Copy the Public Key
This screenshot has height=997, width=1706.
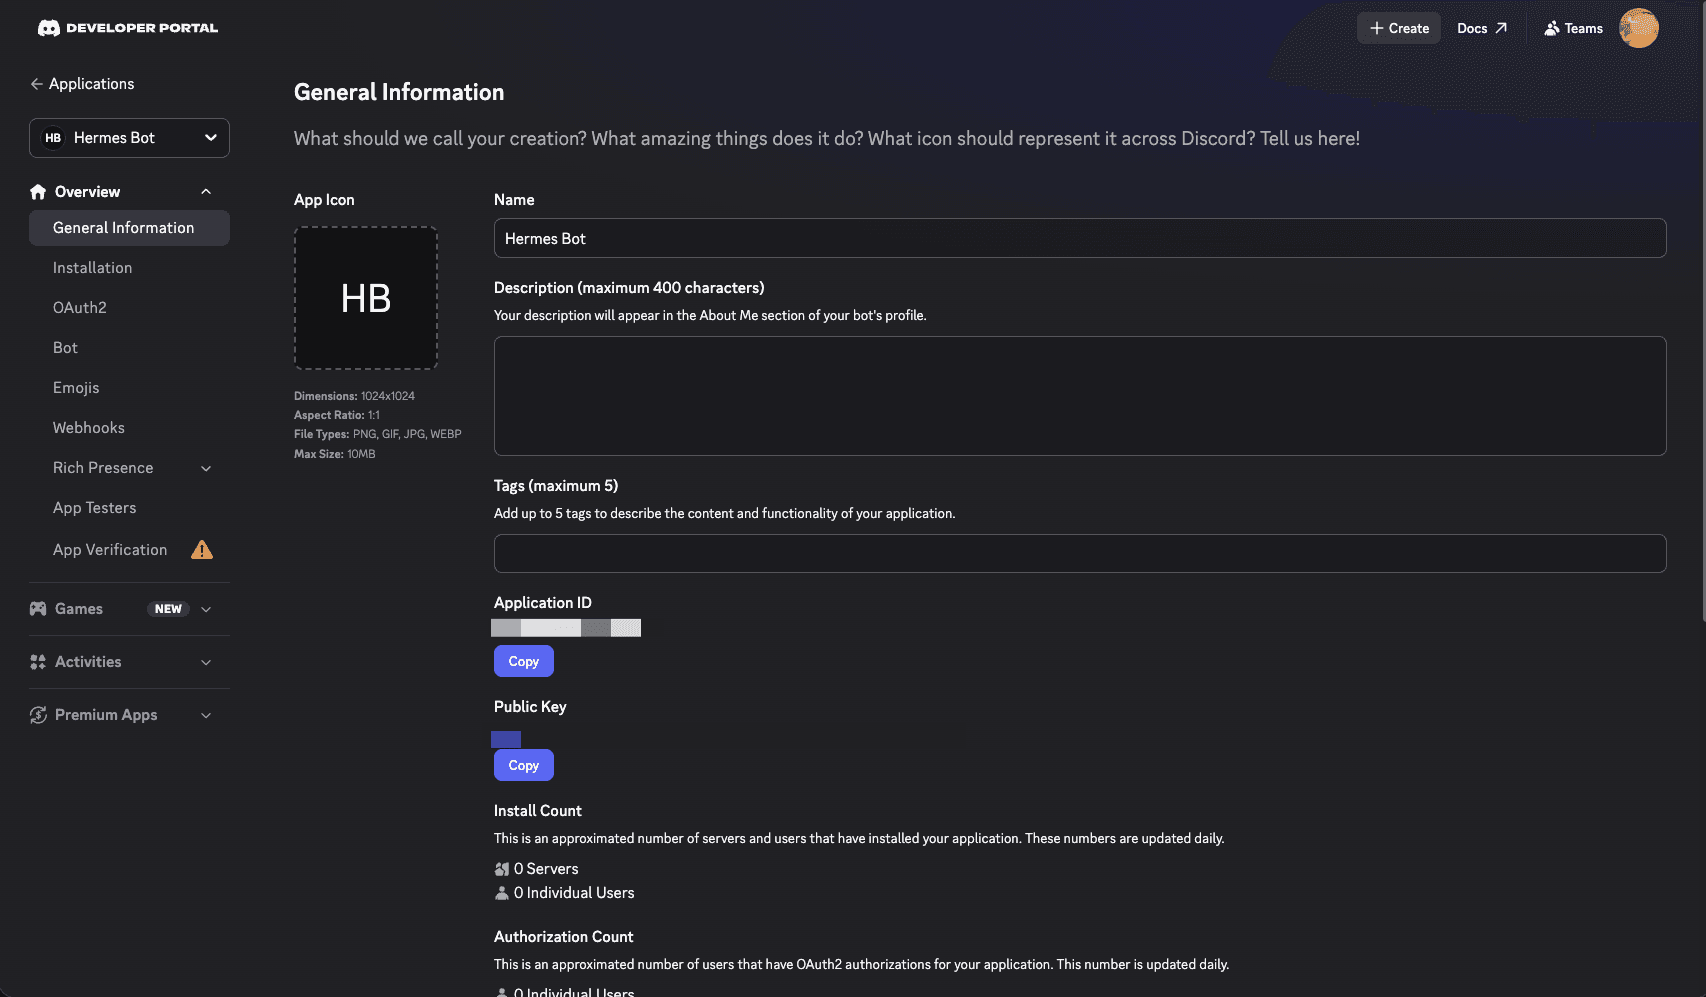click(523, 765)
